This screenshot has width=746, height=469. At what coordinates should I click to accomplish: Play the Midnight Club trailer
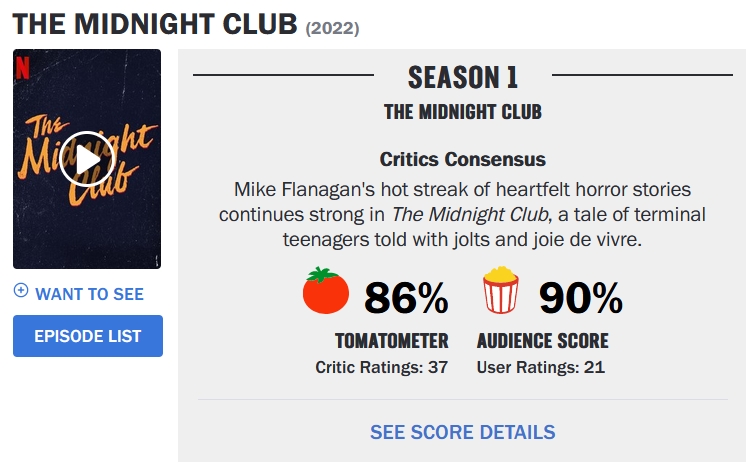pos(87,158)
